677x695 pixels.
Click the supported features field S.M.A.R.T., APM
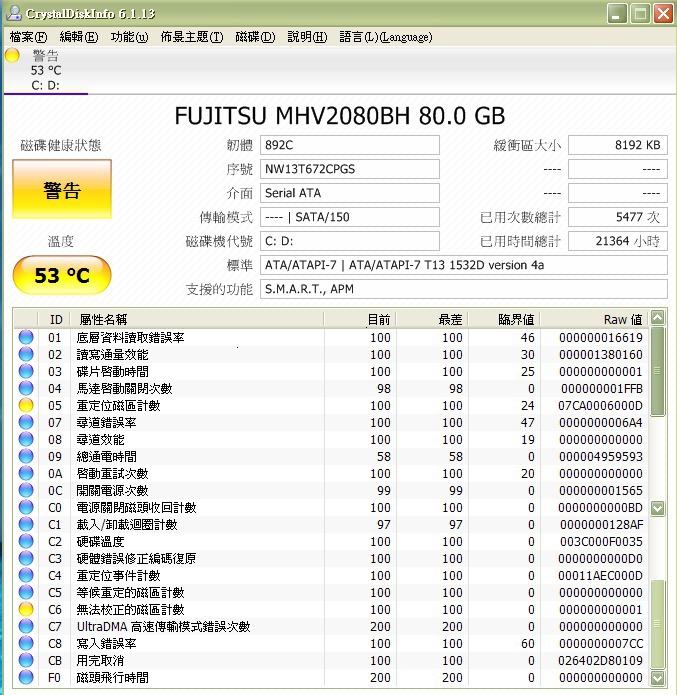464,289
